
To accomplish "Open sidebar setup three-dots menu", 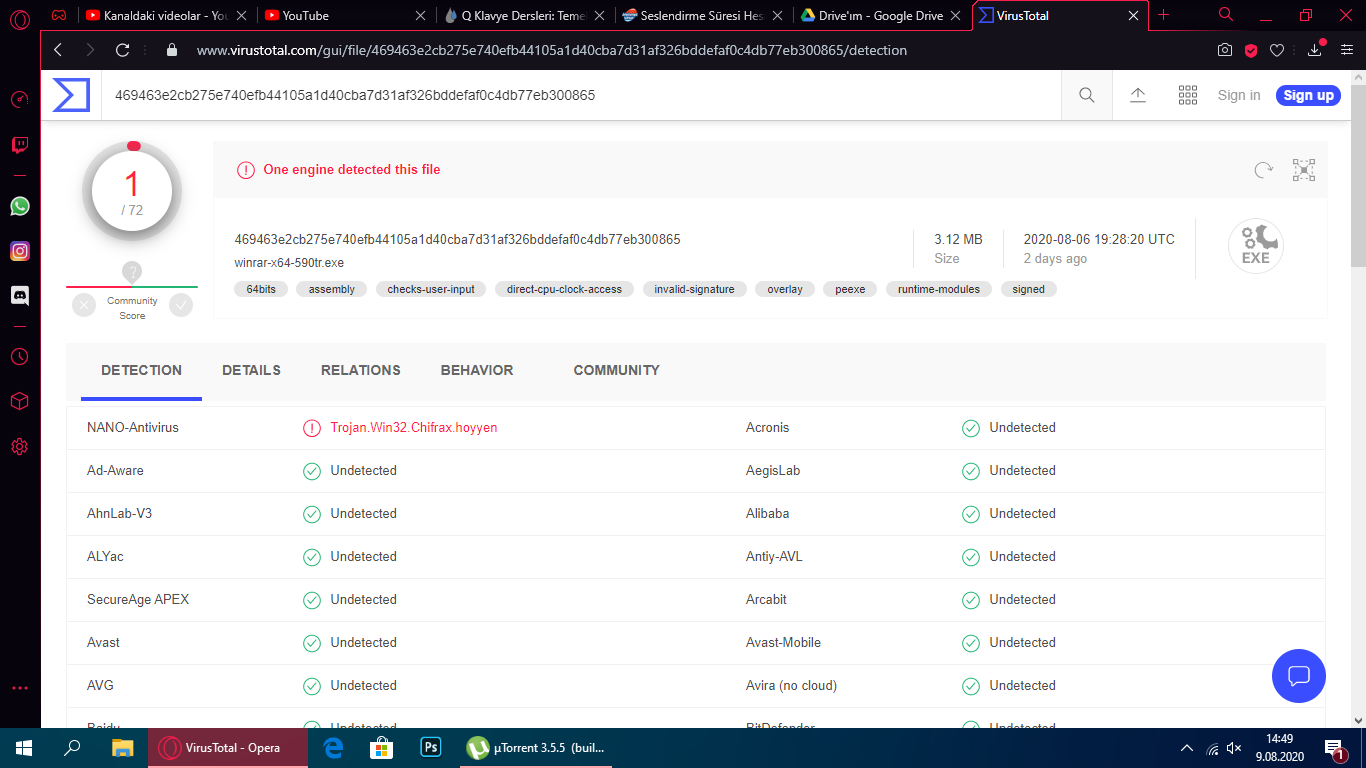I will (20, 688).
